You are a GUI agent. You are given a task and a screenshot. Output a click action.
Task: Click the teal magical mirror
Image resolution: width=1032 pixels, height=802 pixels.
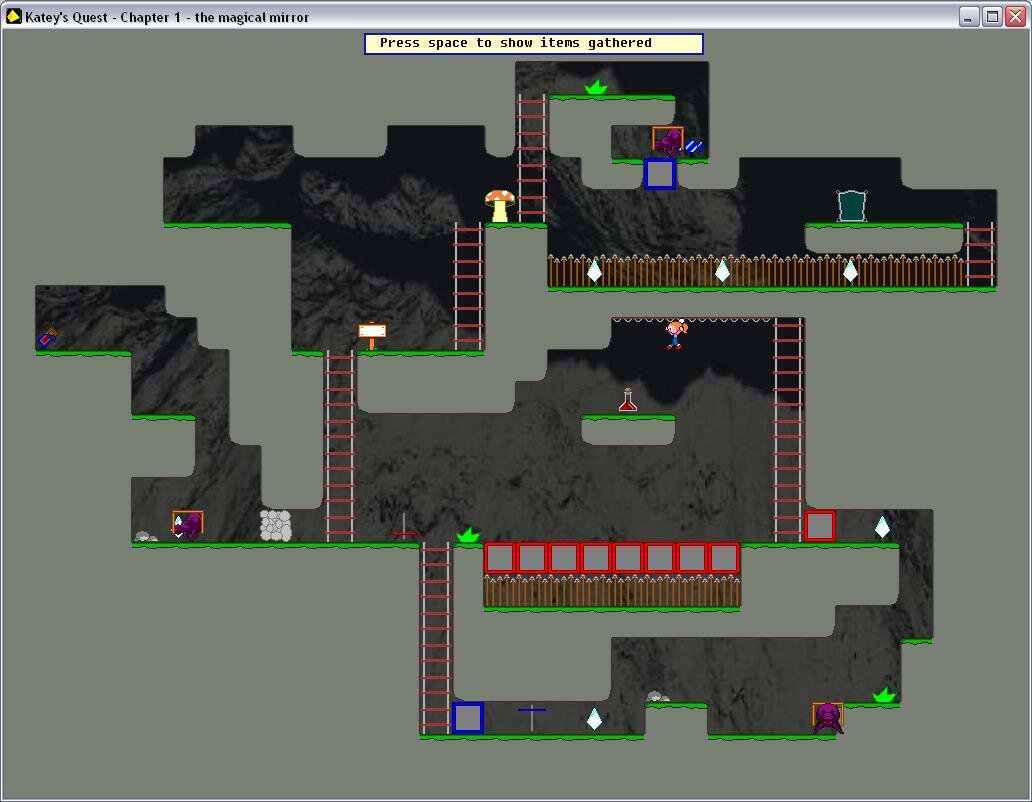(852, 206)
